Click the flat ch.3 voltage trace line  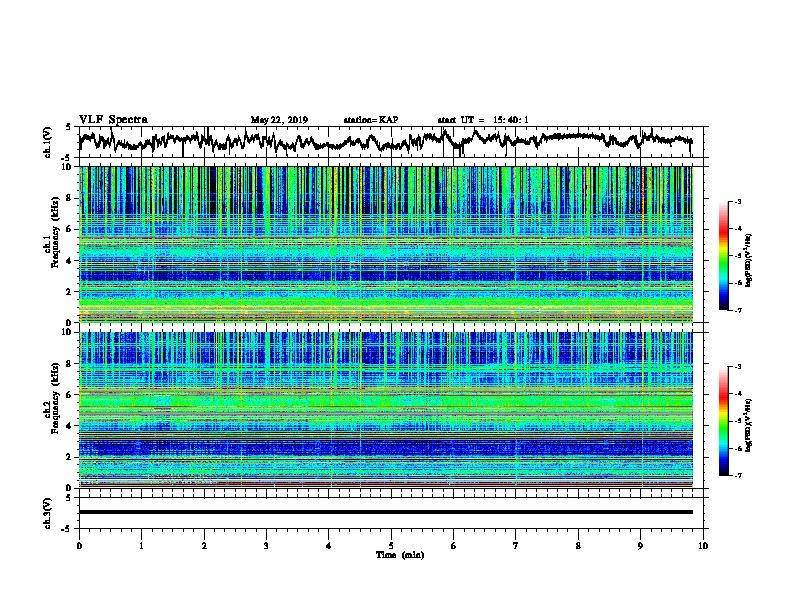(x=386, y=512)
